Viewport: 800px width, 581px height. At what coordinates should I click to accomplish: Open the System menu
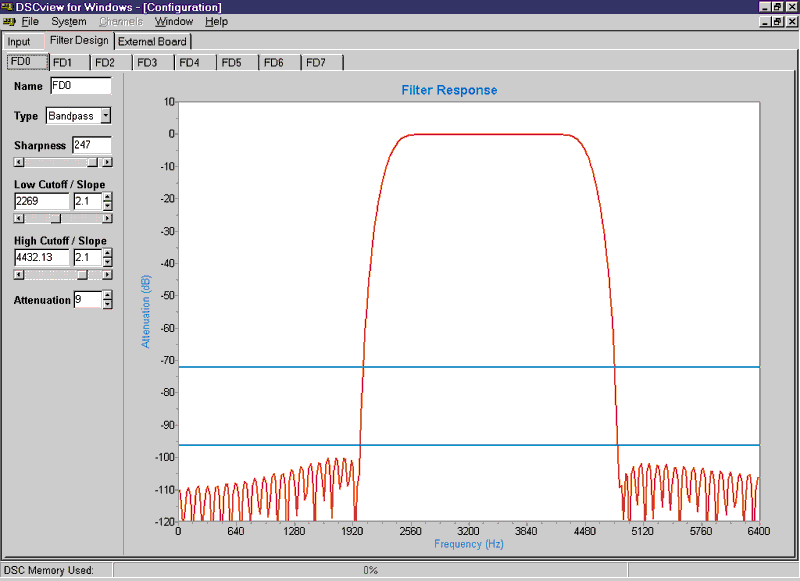coord(68,21)
